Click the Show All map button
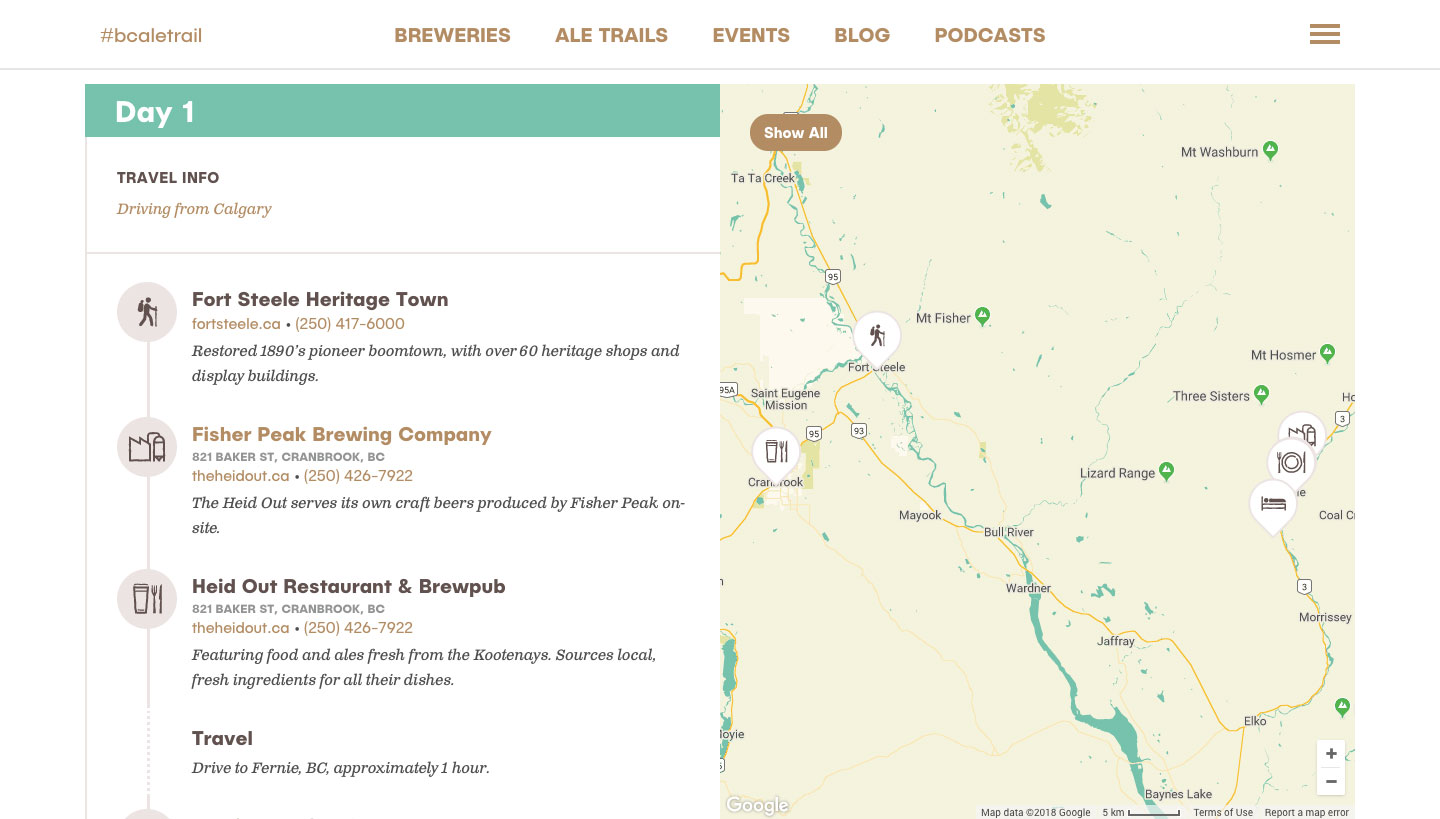 [x=796, y=133]
